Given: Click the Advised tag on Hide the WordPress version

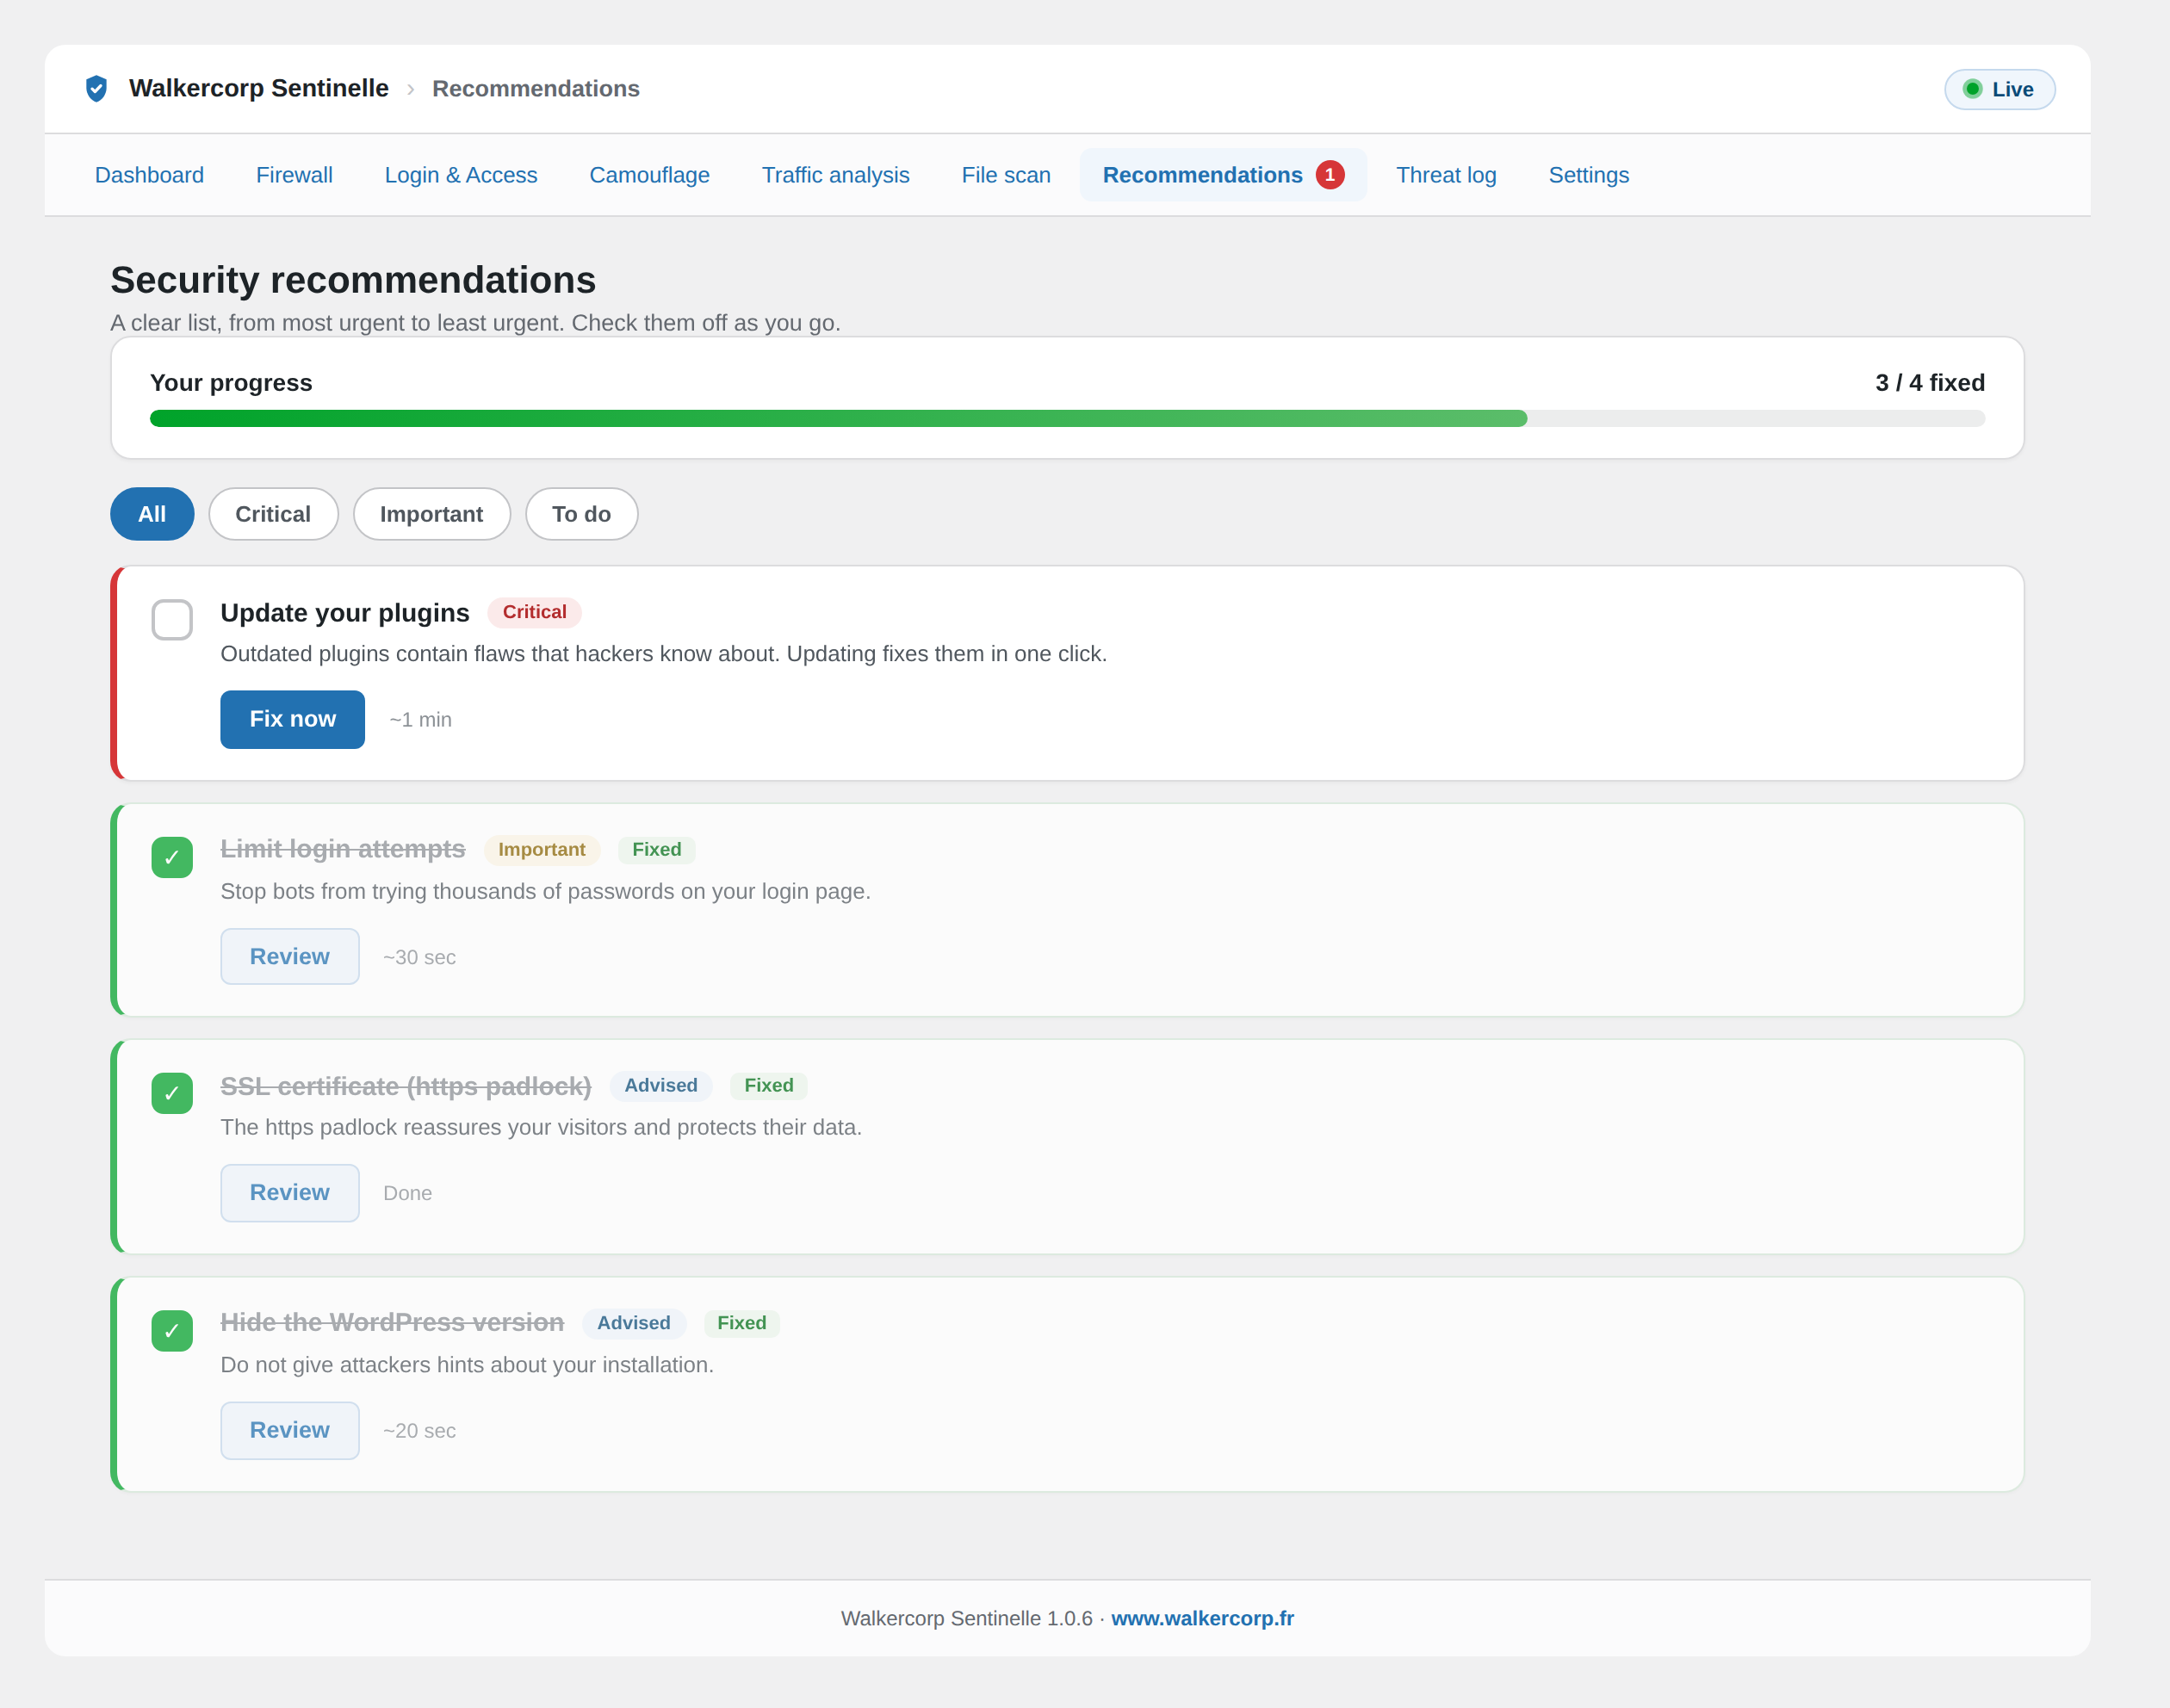Looking at the screenshot, I should point(633,1323).
